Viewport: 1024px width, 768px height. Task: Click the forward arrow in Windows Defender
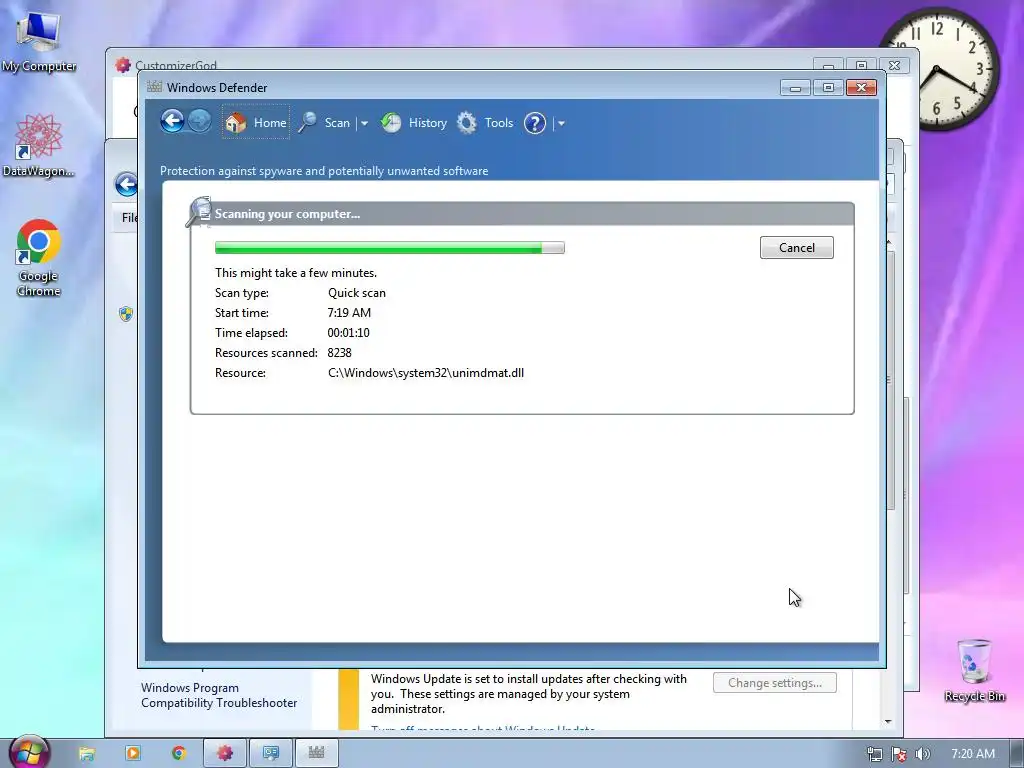tap(200, 121)
